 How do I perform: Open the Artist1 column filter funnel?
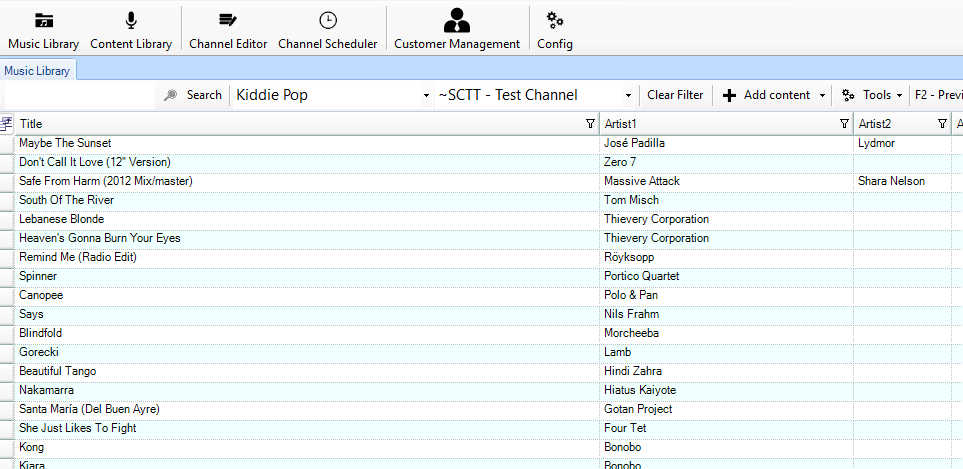[844, 124]
